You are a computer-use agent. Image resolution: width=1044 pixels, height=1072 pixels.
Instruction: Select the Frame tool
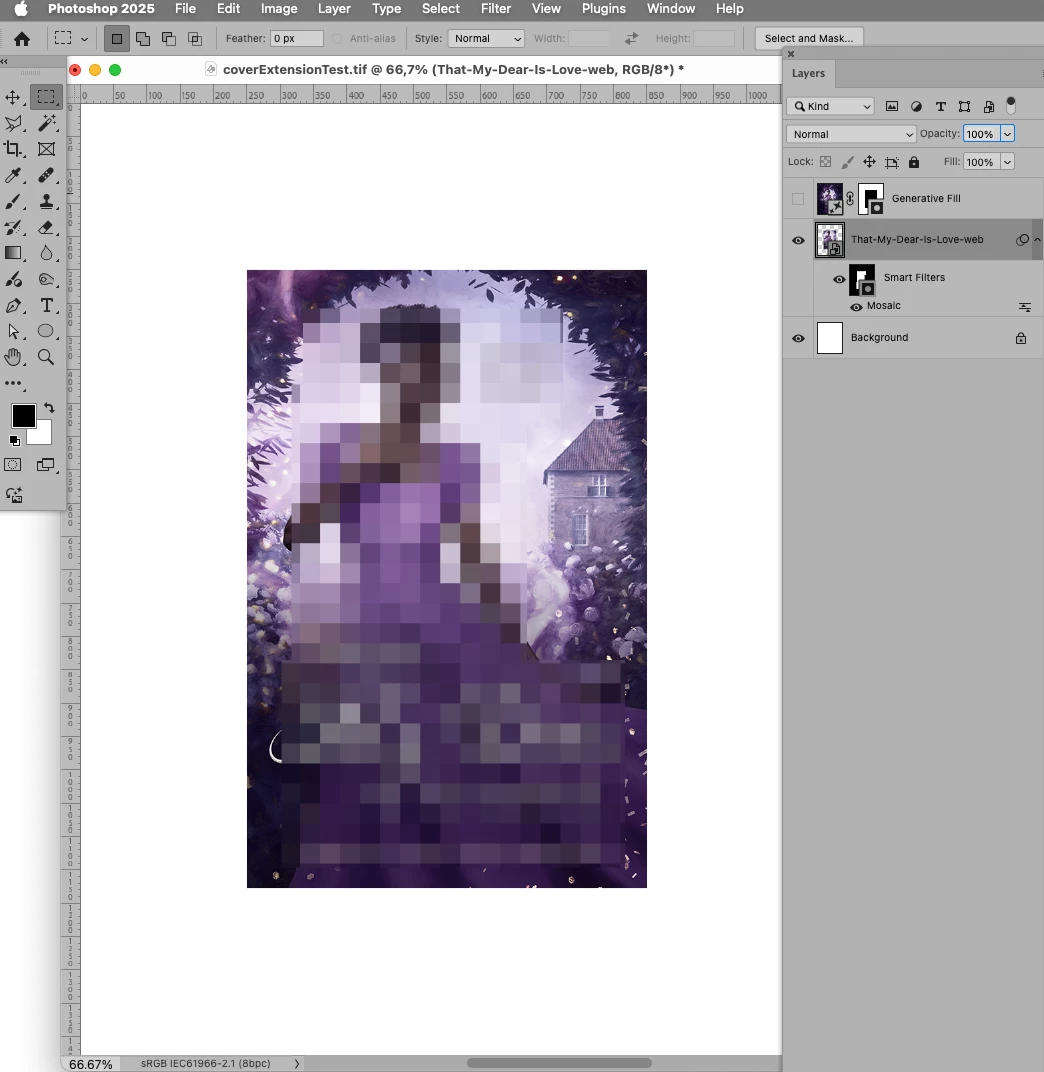click(x=46, y=149)
